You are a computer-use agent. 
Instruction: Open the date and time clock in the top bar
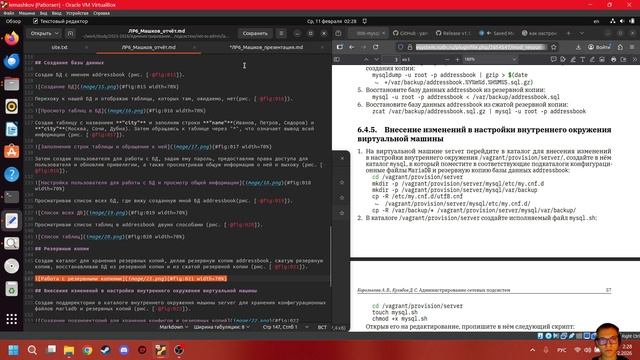[x=332, y=21]
